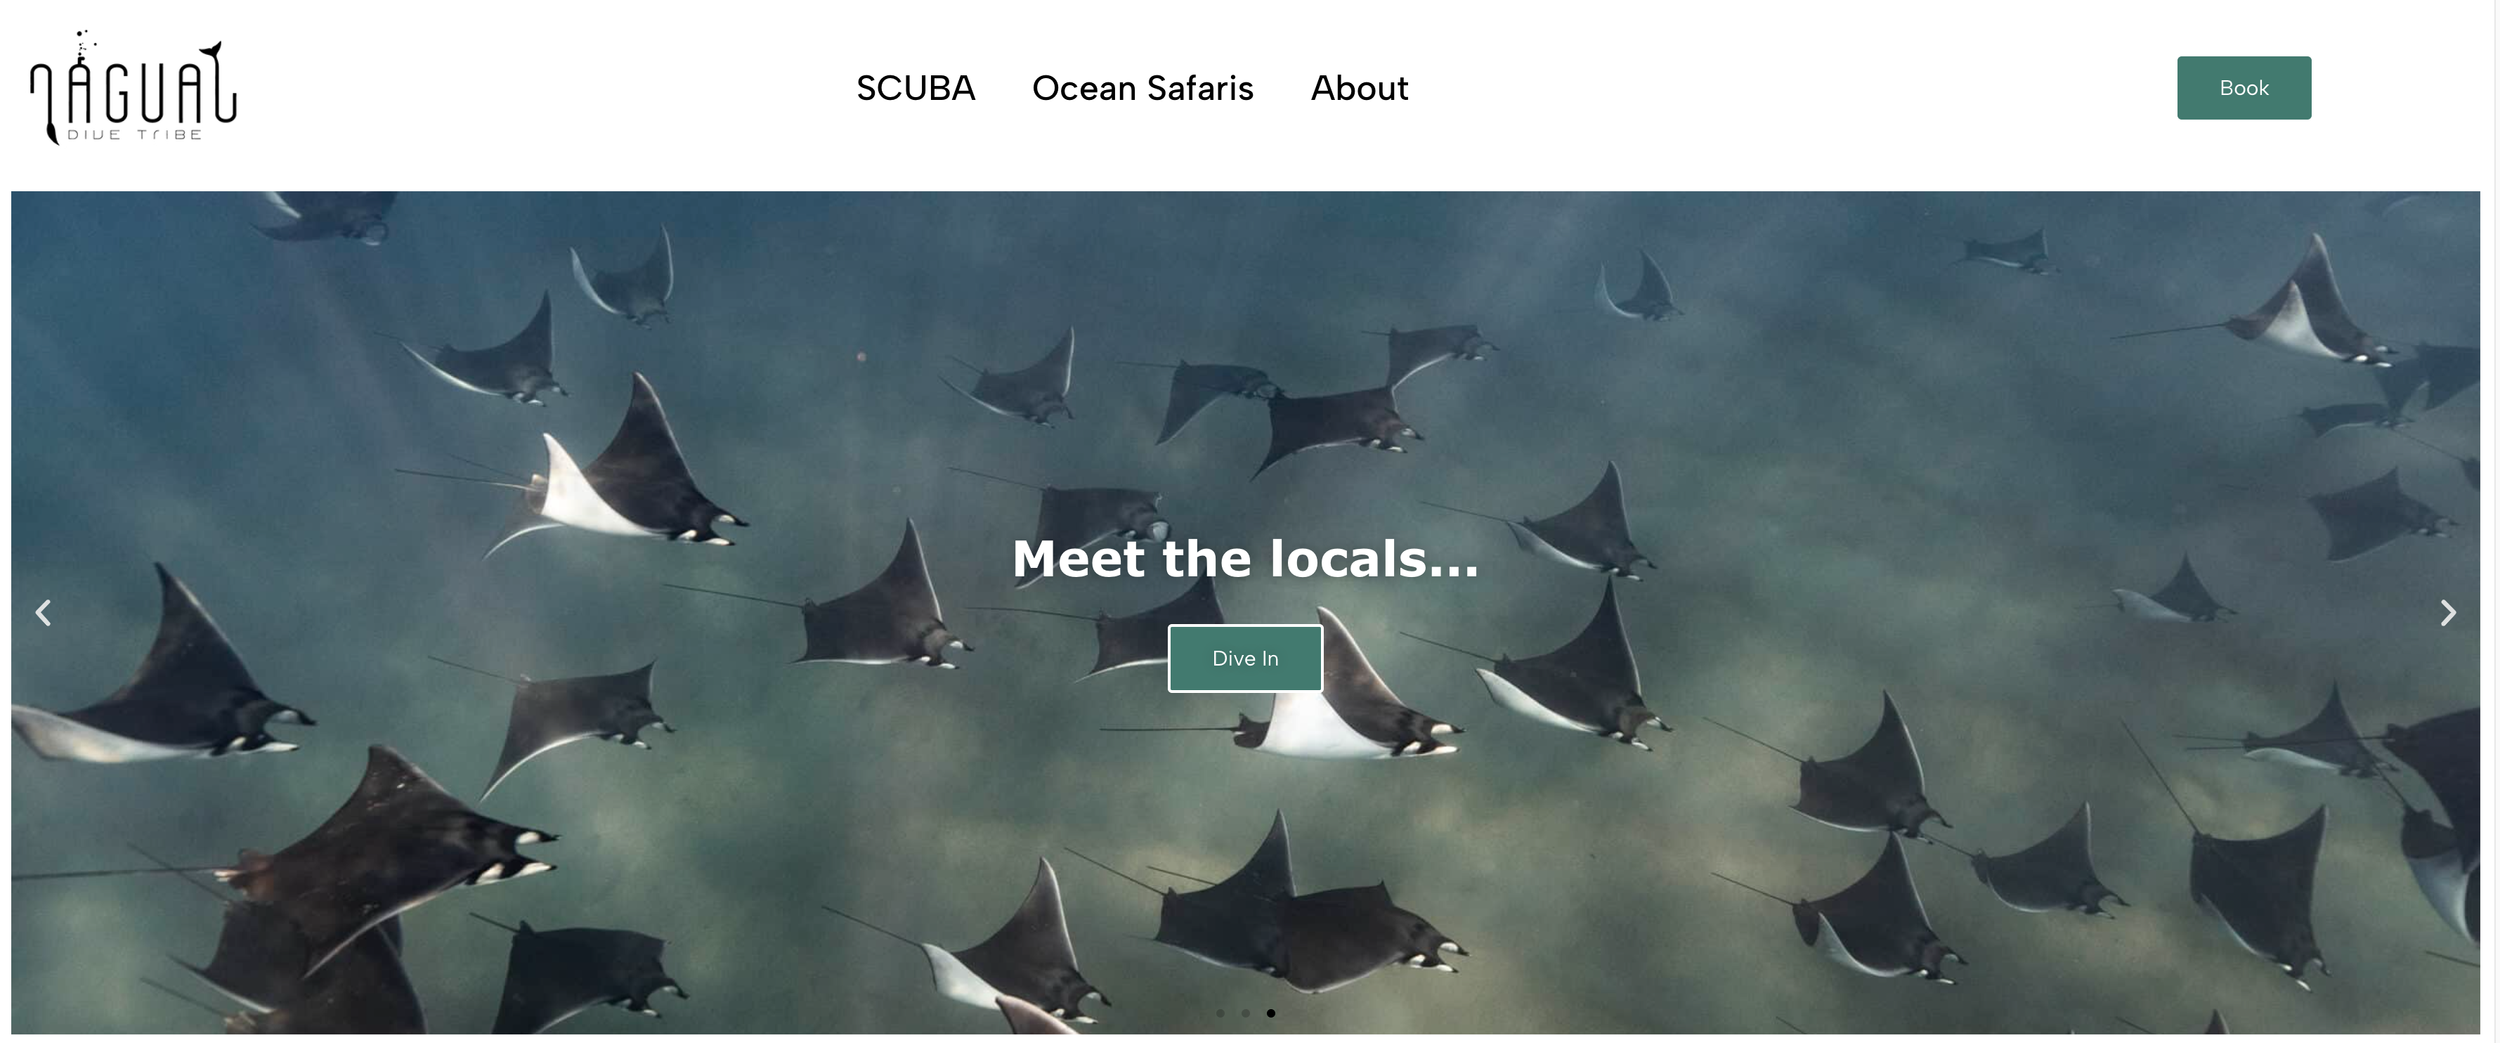Select the first carousel indicator dot
This screenshot has width=2500, height=1043.
tap(1220, 1013)
